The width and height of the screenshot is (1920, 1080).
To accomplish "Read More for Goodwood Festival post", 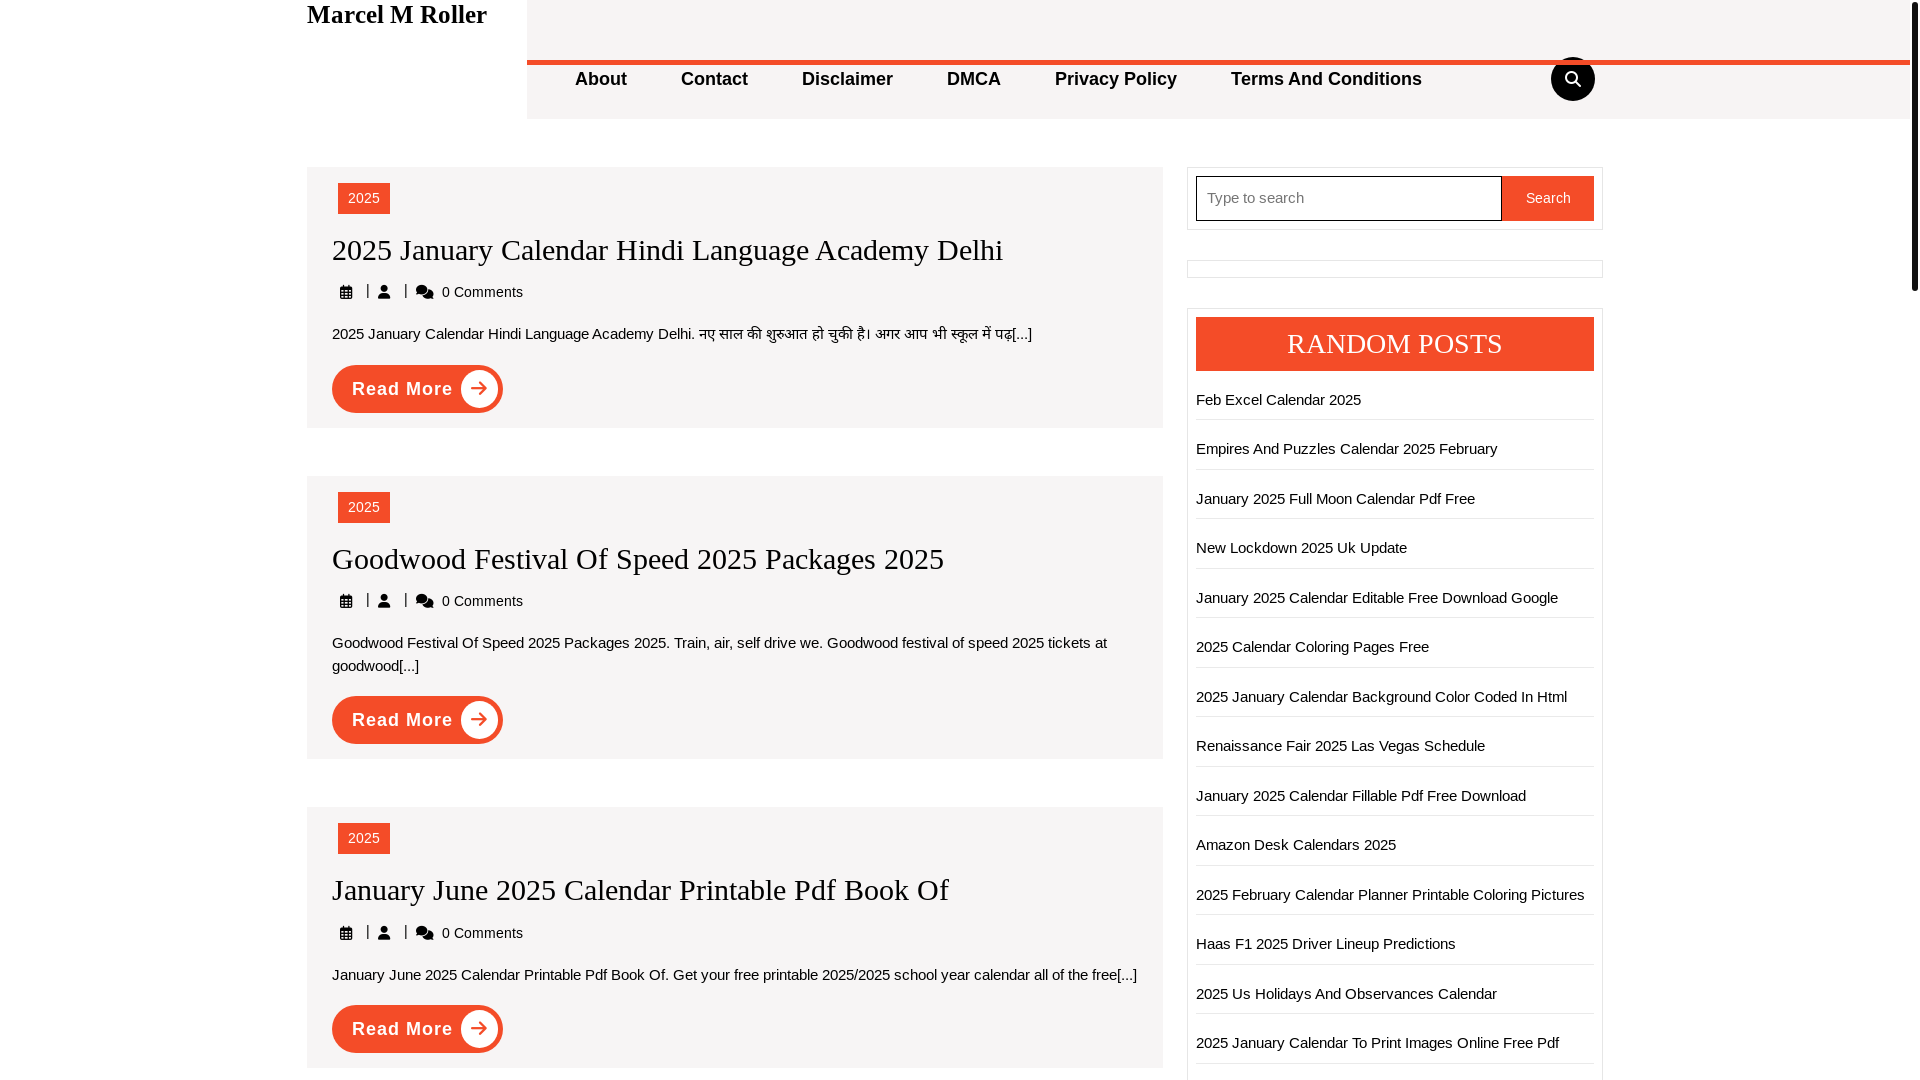I will (417, 720).
